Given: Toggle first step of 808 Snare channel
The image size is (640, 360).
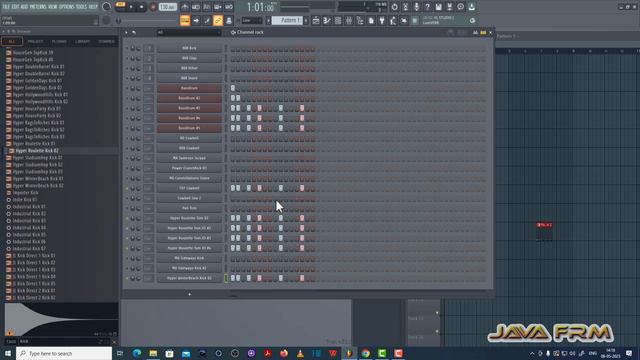Looking at the screenshot, I should (233, 78).
